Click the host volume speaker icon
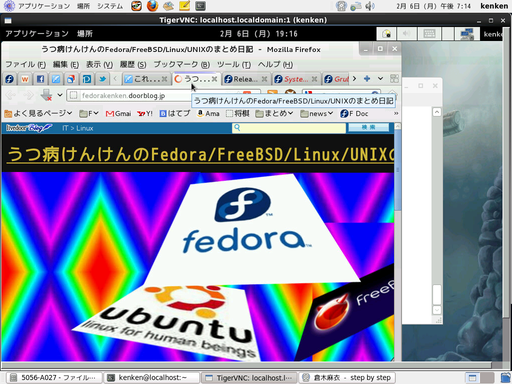This screenshot has height=384, width=512. tap(369, 6)
